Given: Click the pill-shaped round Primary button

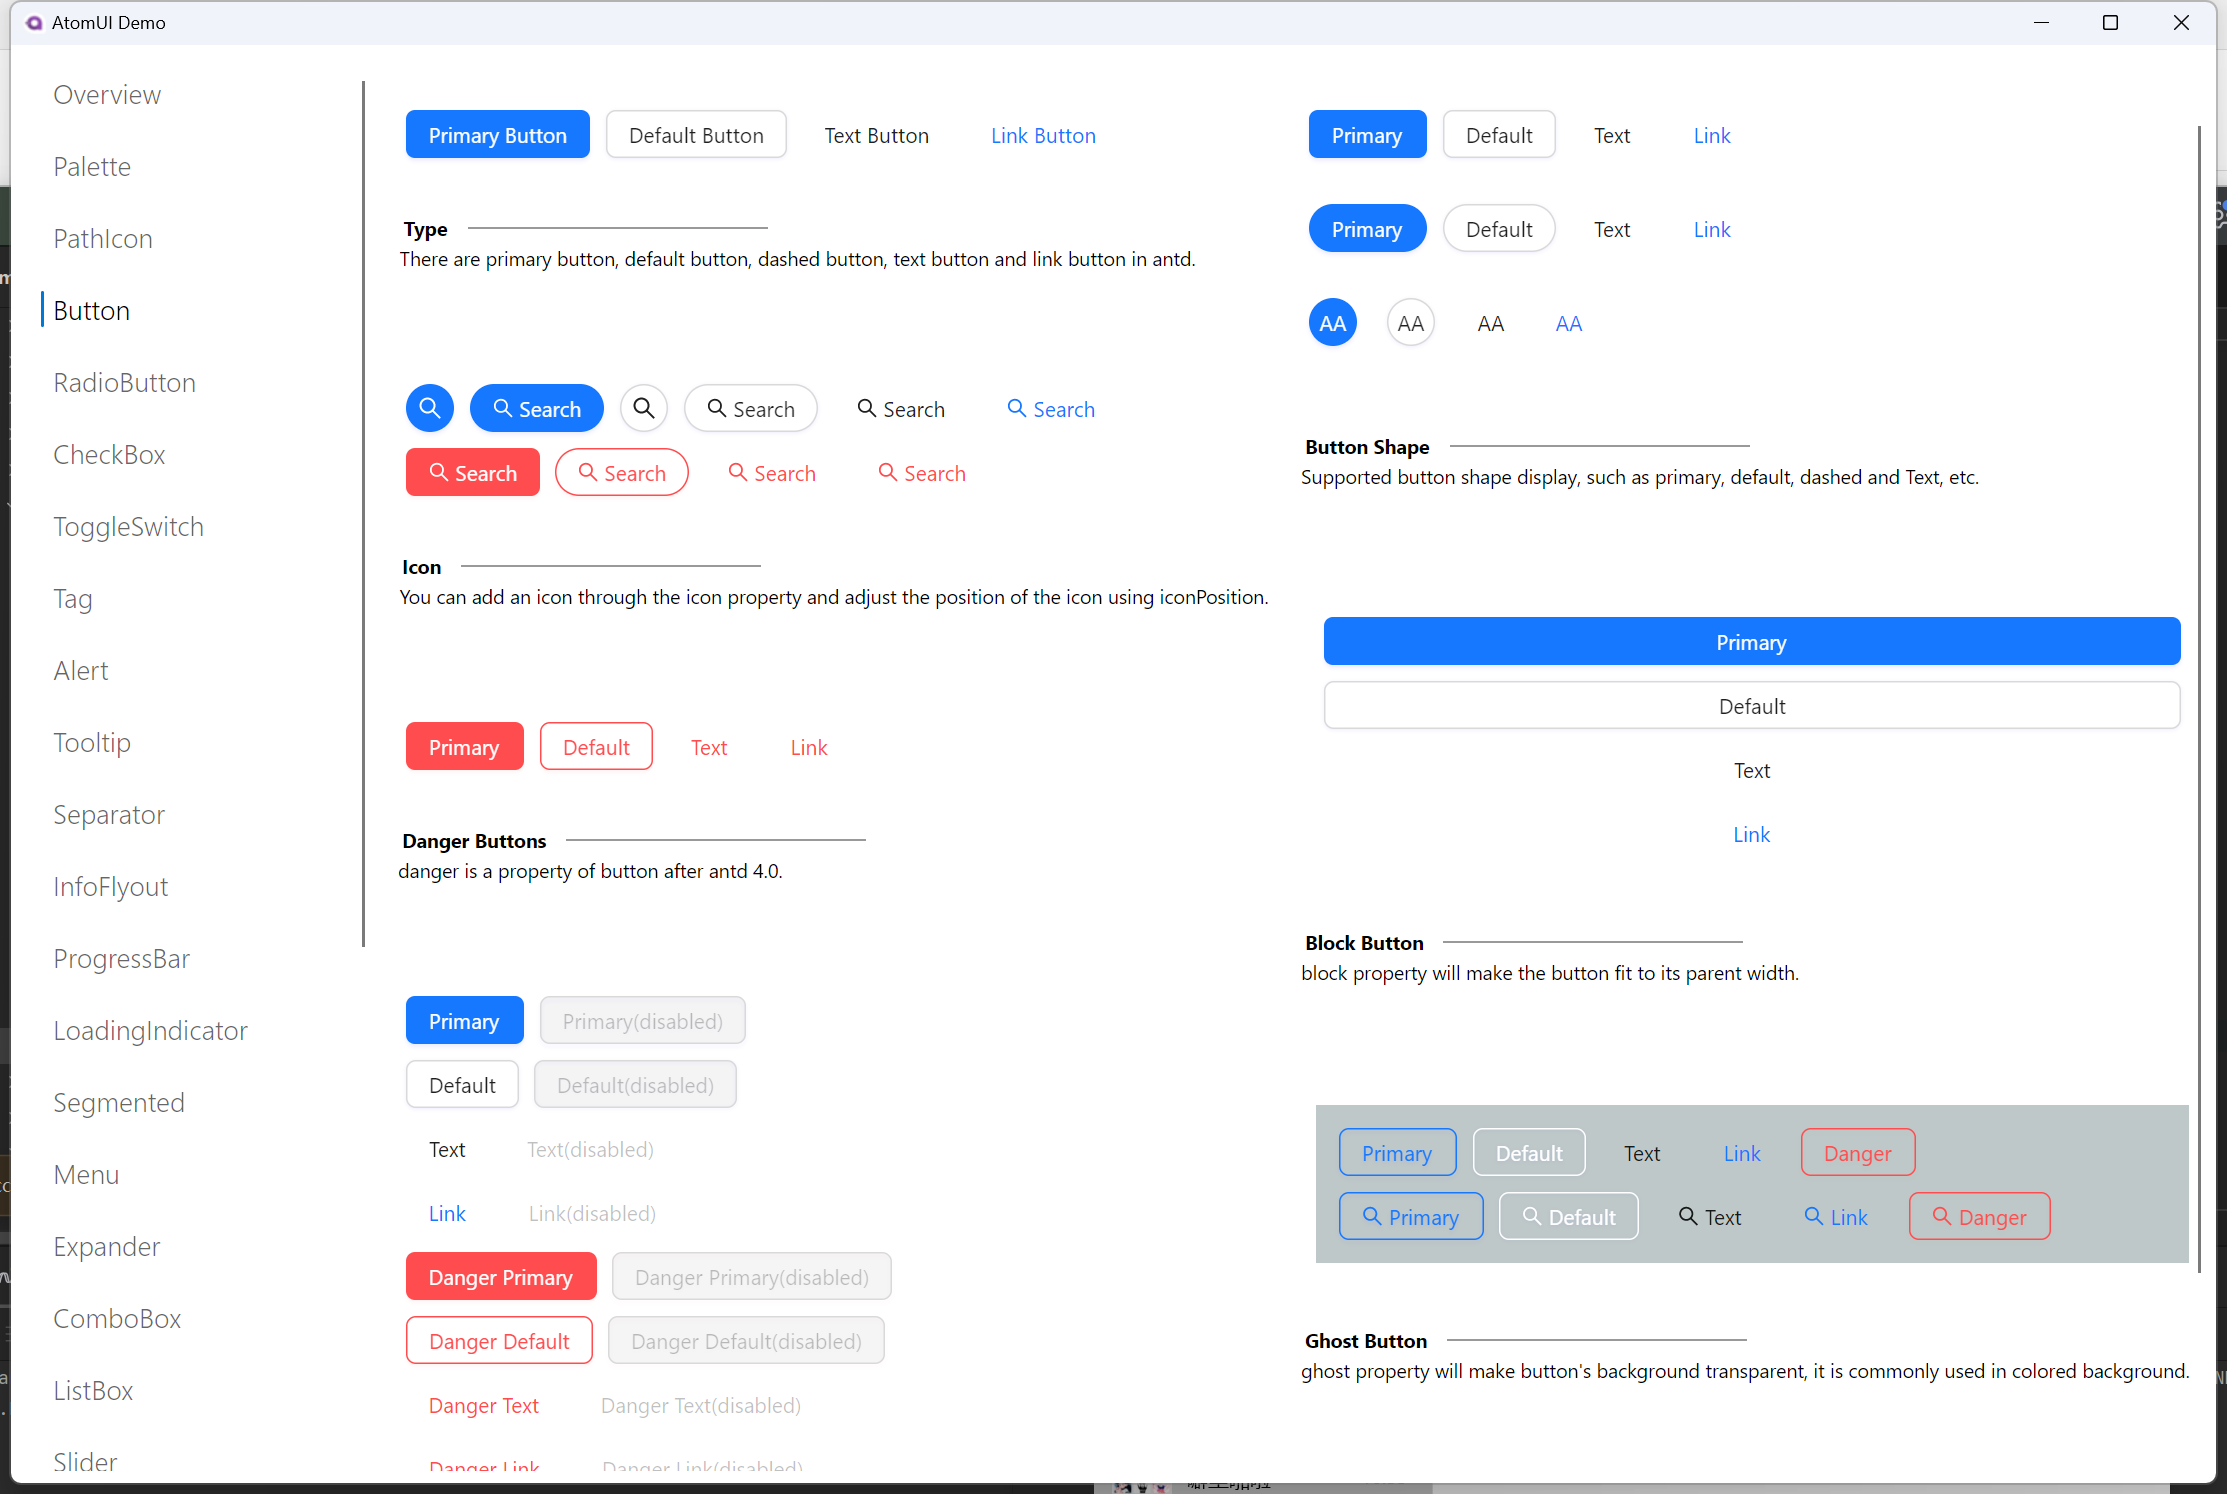Looking at the screenshot, I should tap(1367, 228).
